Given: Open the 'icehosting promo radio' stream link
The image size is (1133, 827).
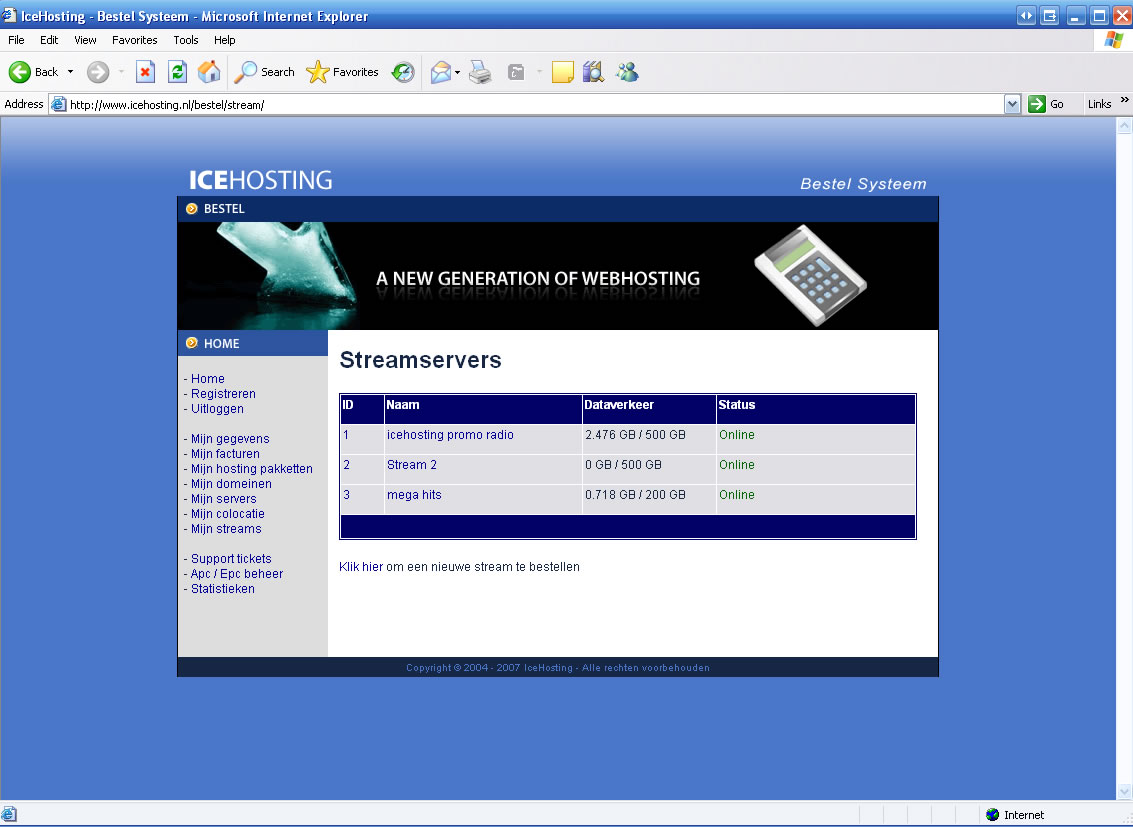Looking at the screenshot, I should pyautogui.click(x=450, y=435).
